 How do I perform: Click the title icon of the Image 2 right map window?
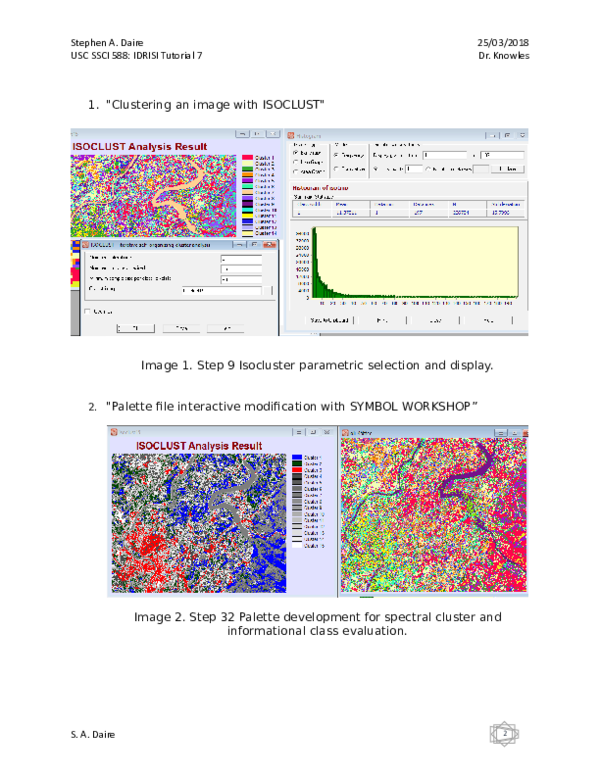[346, 432]
